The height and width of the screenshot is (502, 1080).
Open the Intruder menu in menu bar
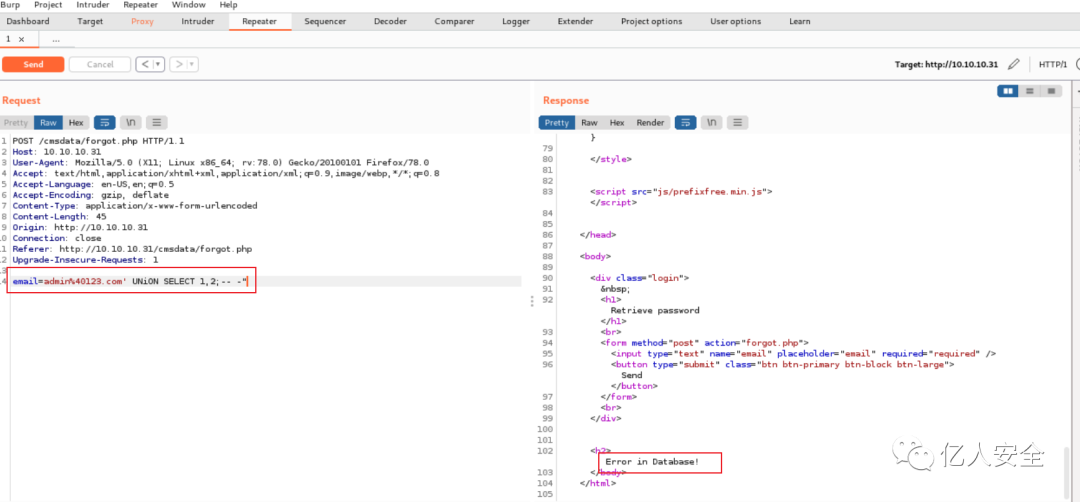coord(93,5)
